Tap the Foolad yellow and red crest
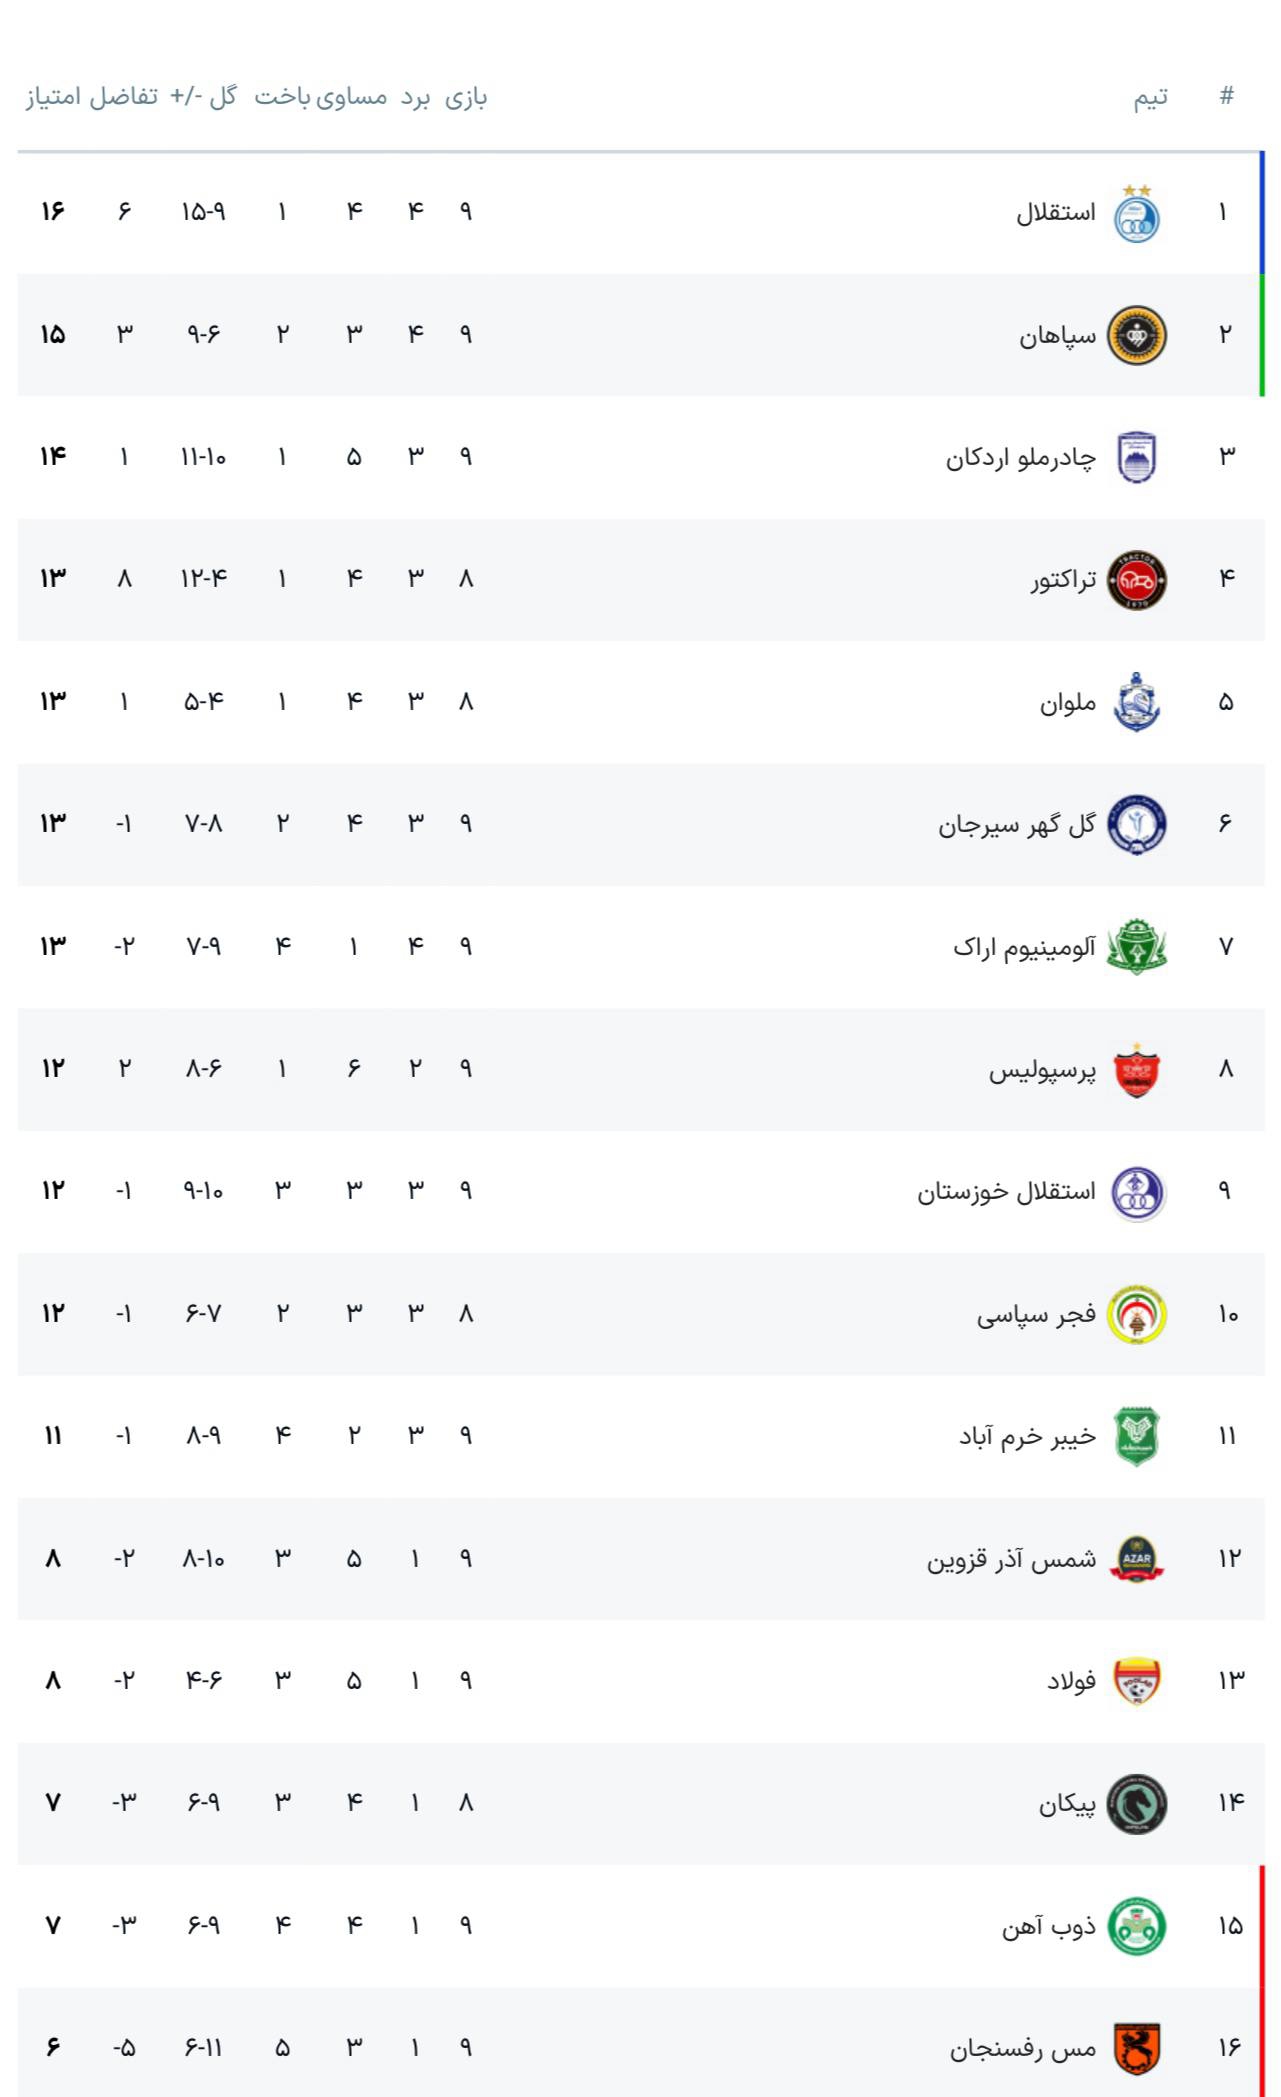1281x2097 pixels. (x=1136, y=1681)
